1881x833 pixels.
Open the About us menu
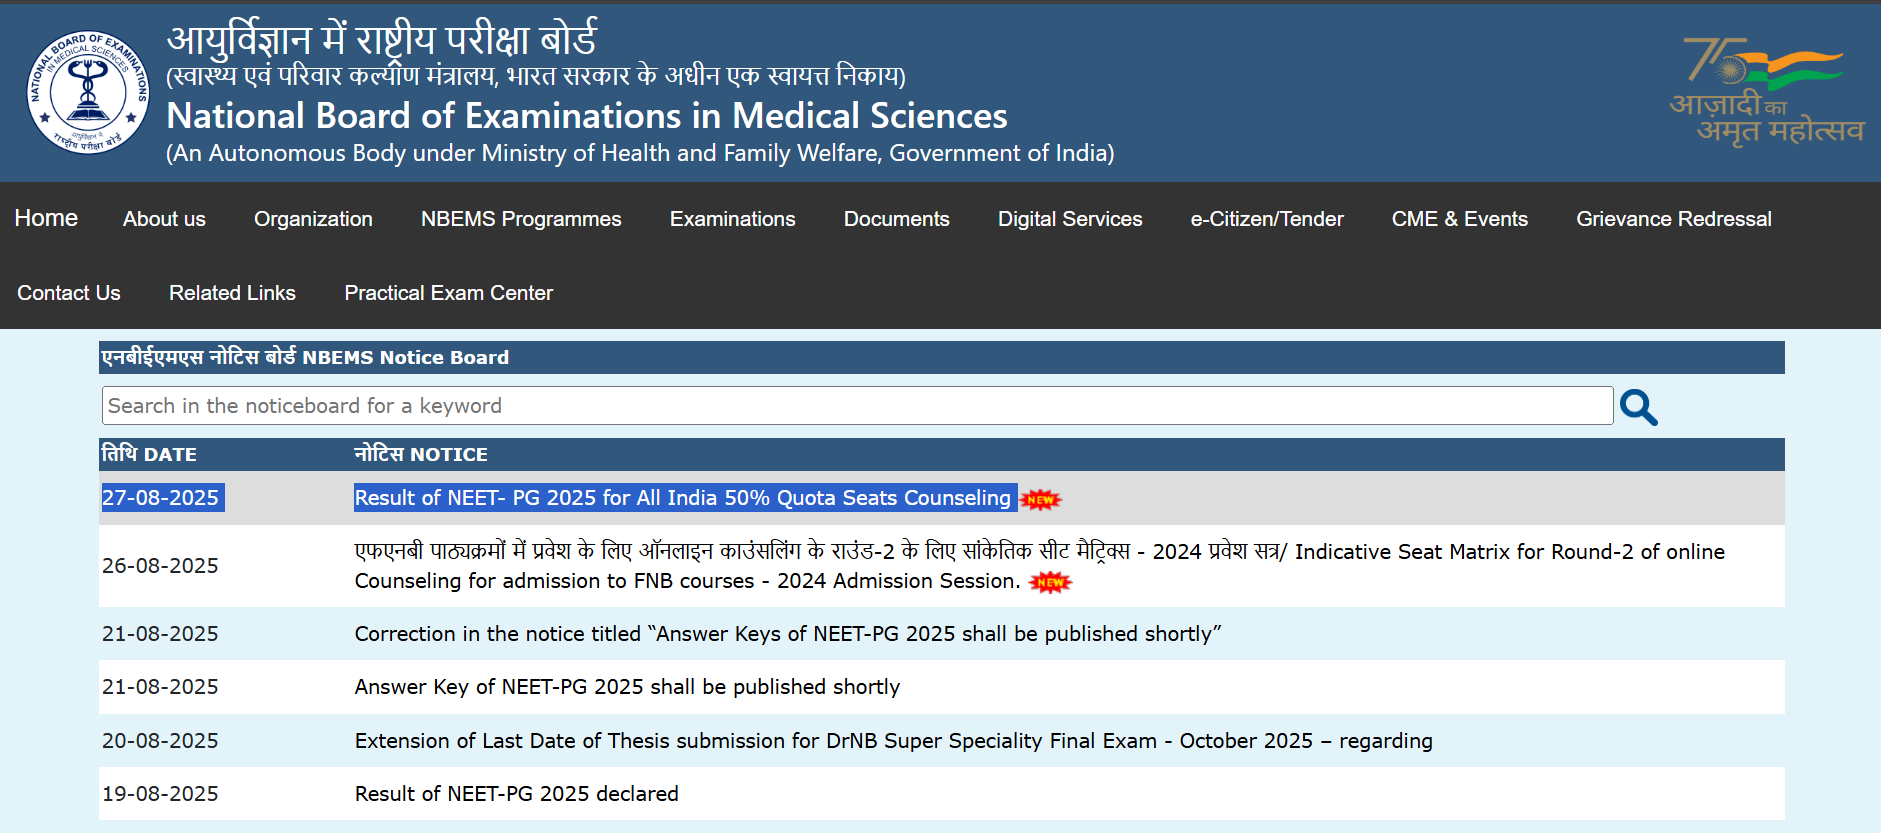(164, 219)
